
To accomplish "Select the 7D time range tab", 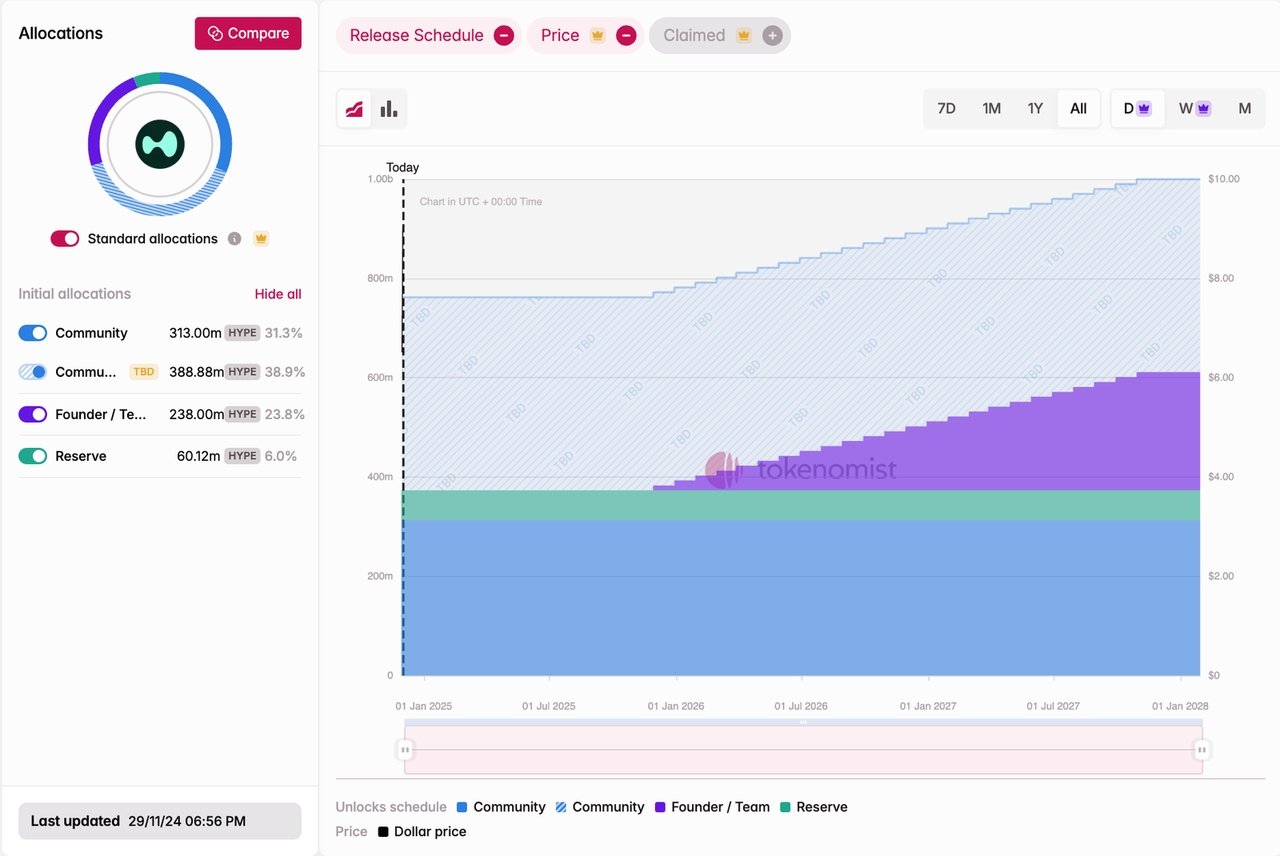I will pyautogui.click(x=946, y=109).
